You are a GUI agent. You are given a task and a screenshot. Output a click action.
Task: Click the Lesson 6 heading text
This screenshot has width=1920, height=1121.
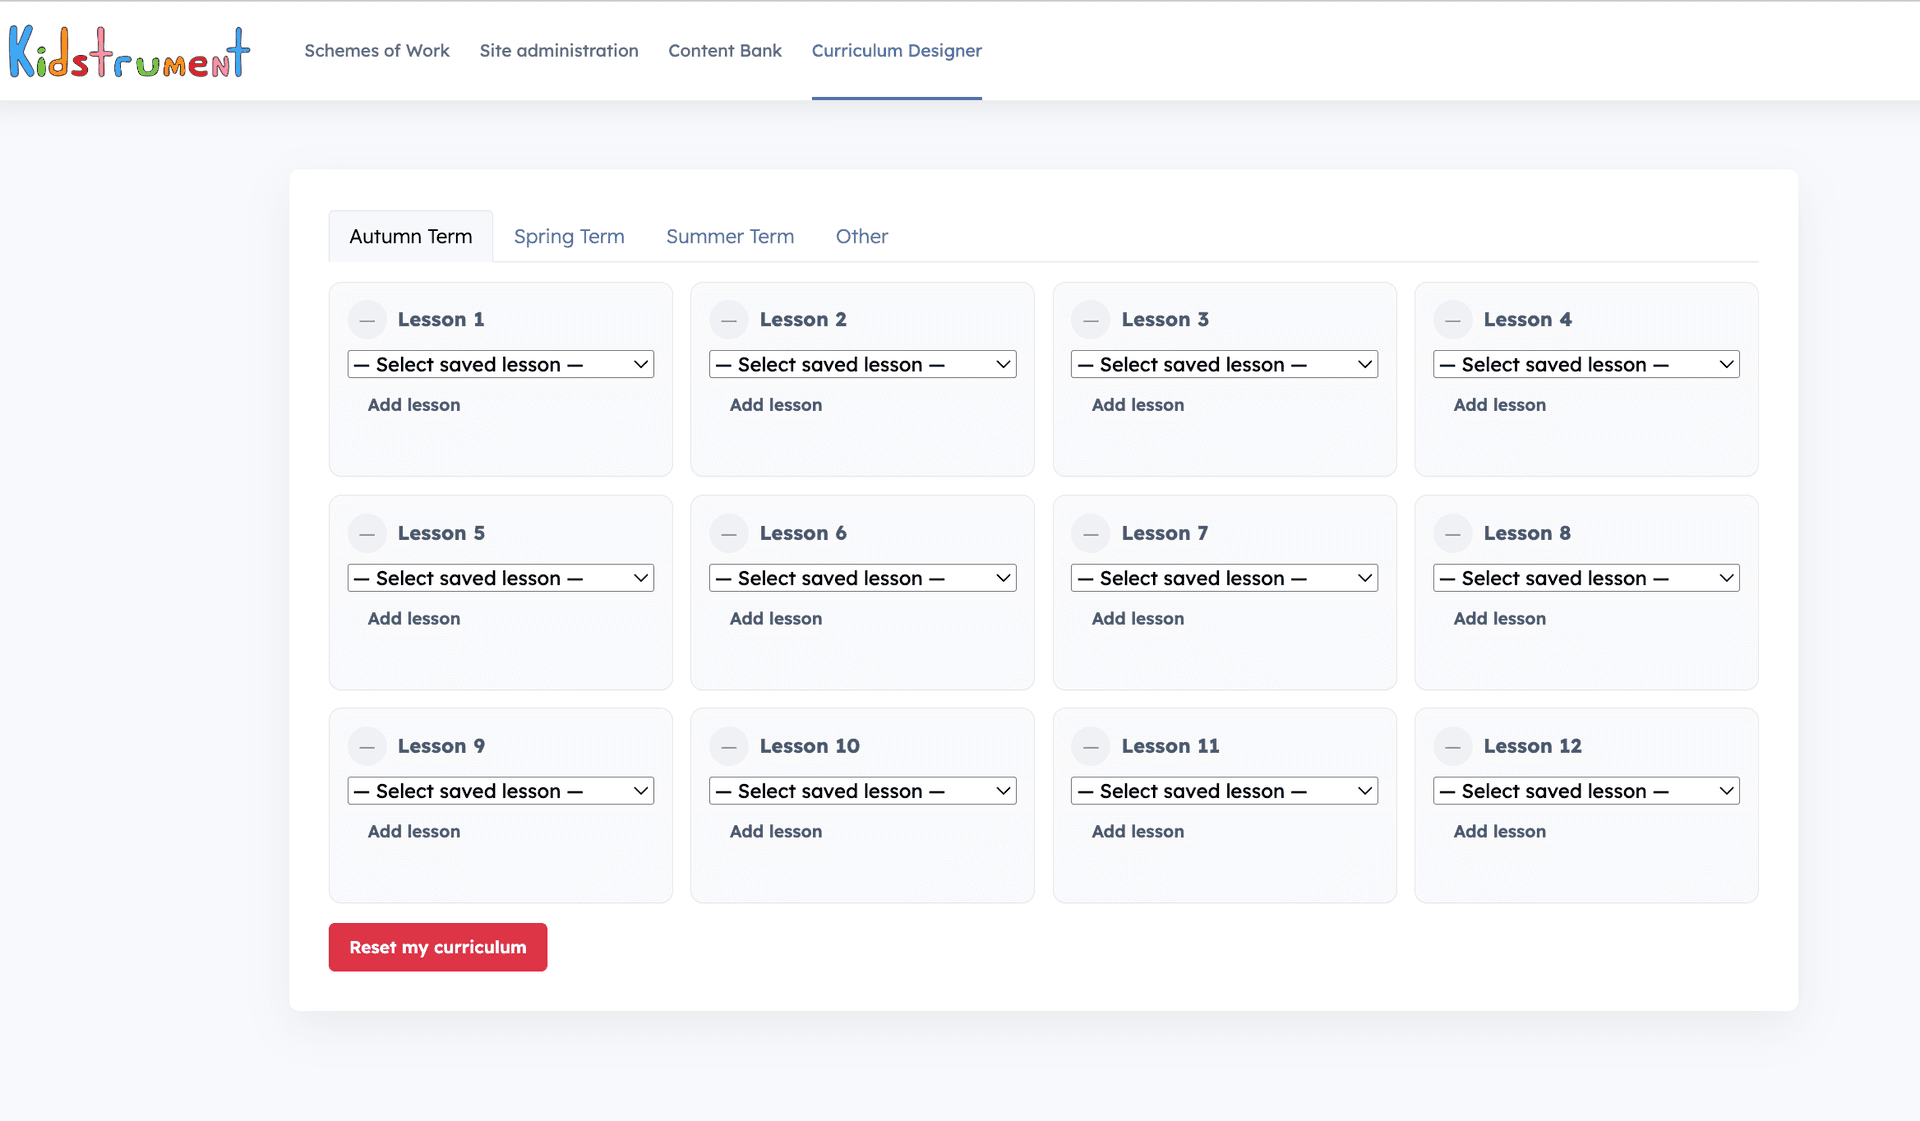(803, 534)
